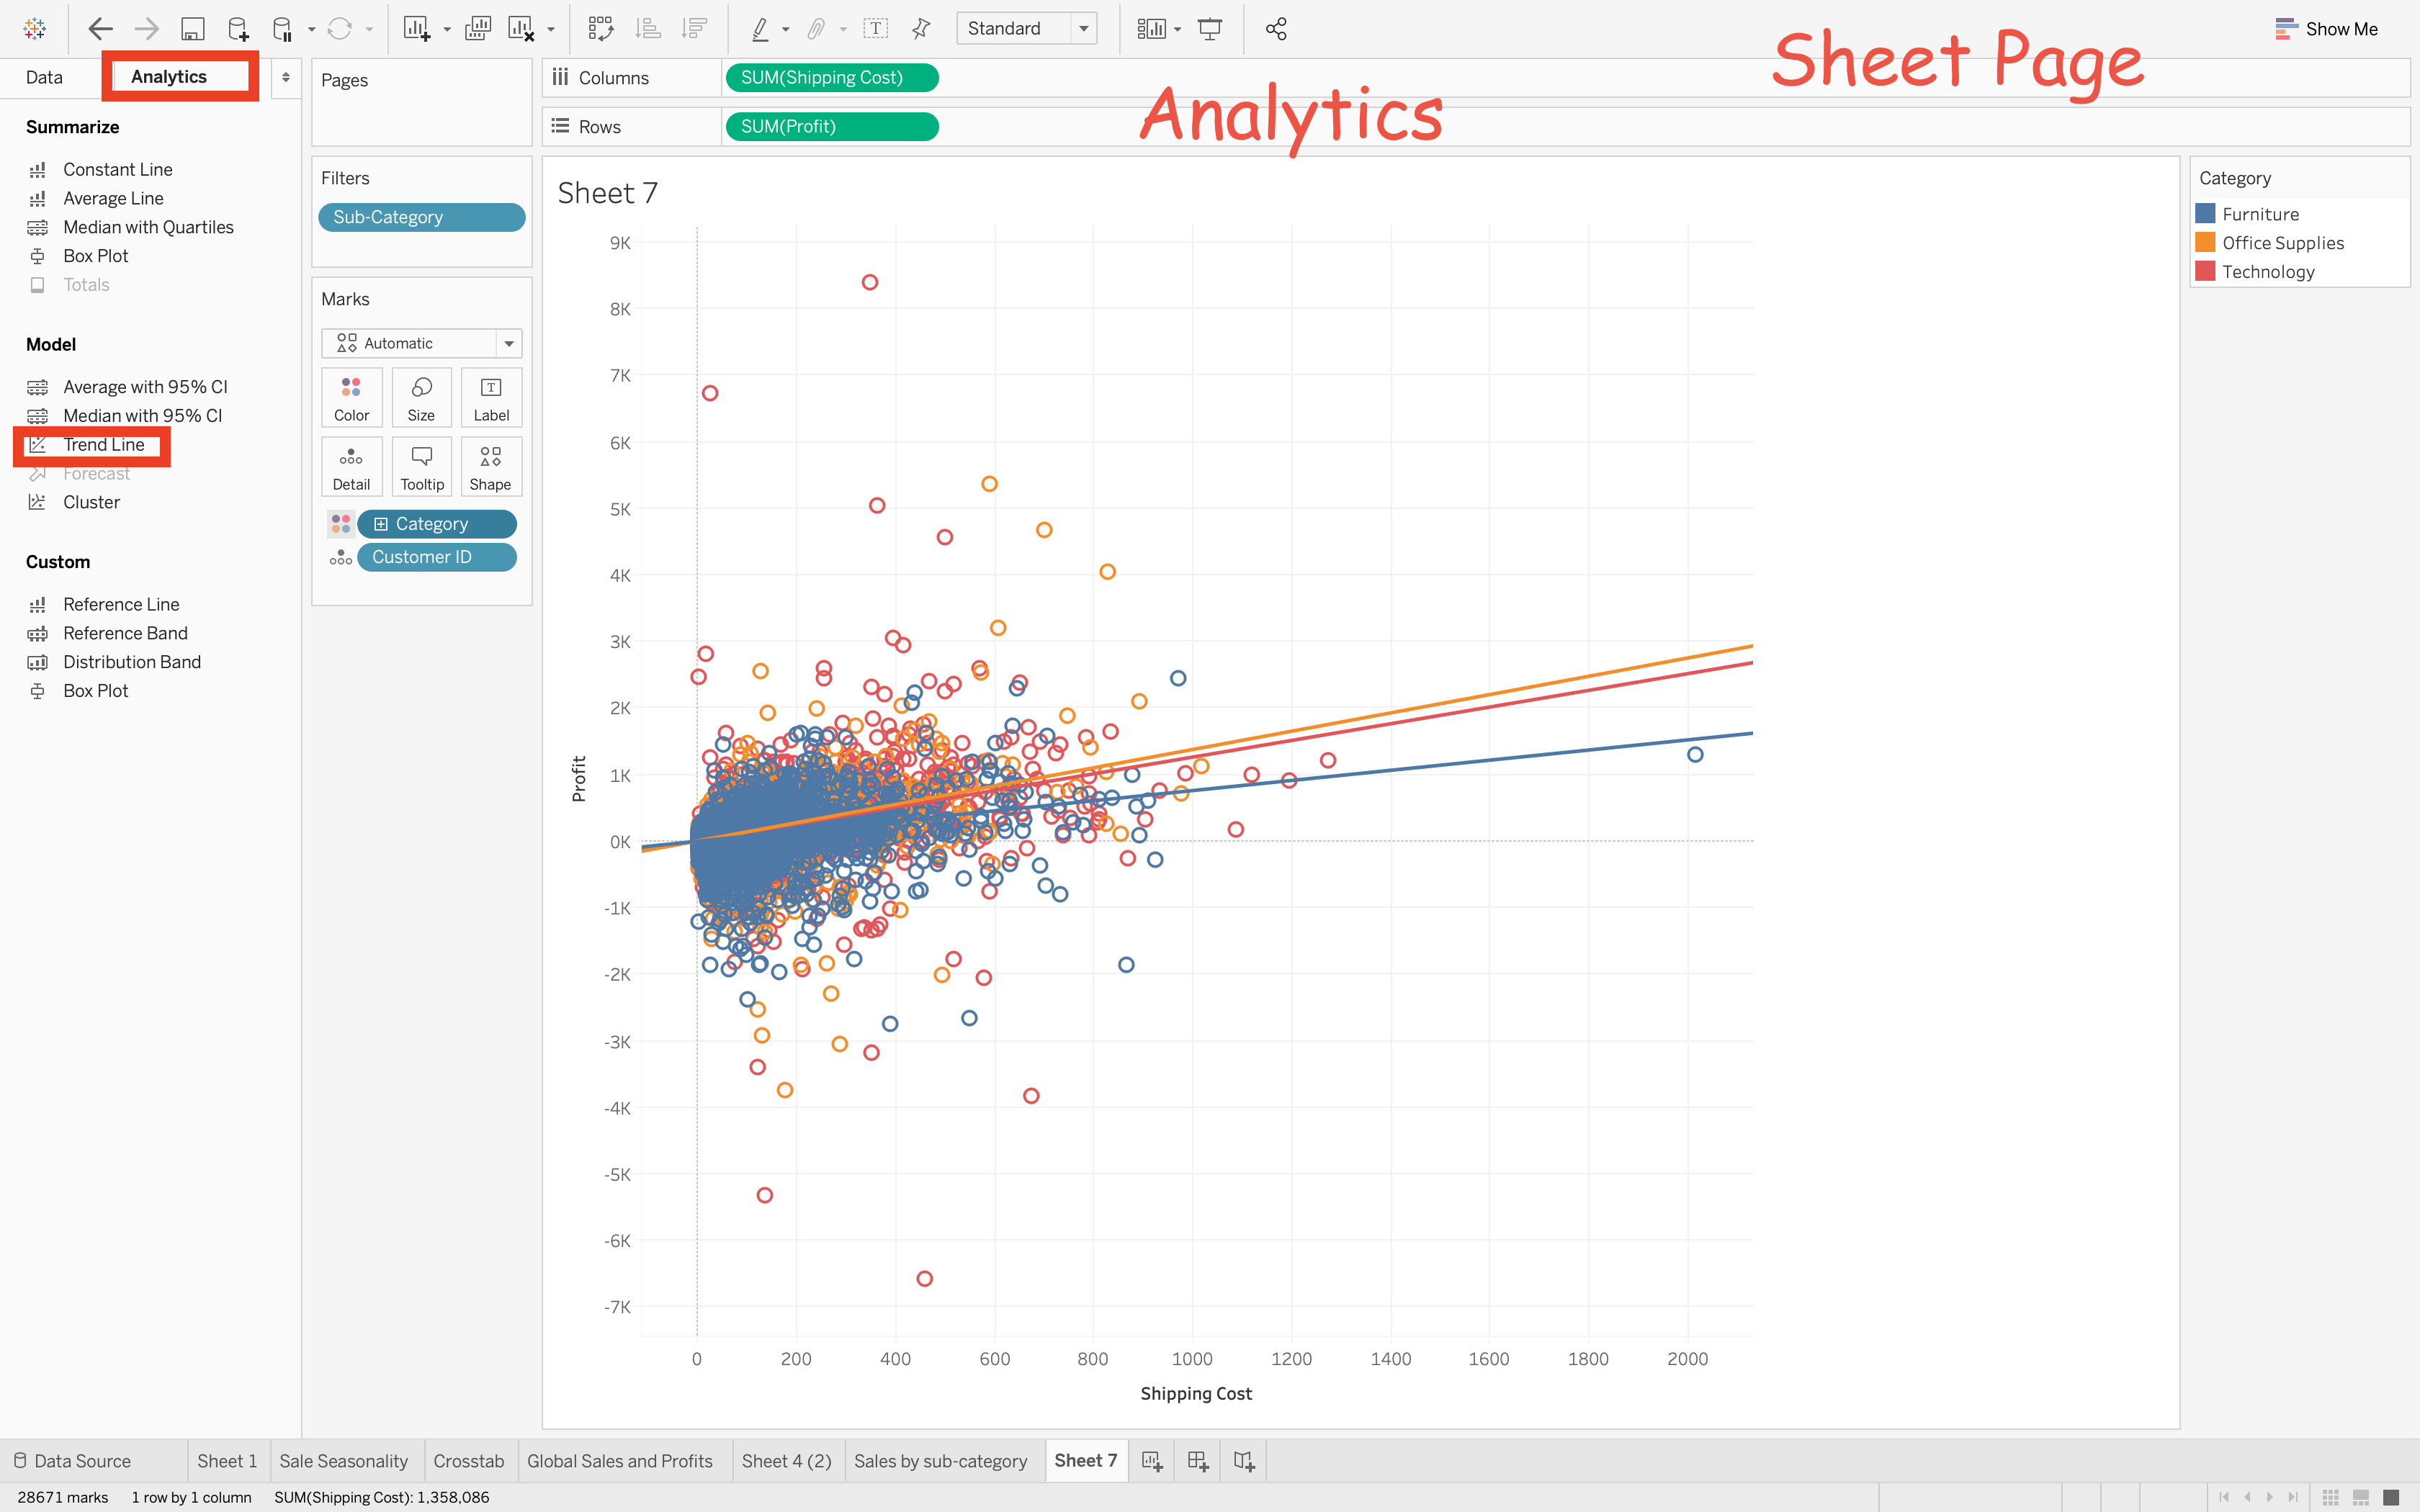Screen dimensions: 2420x1512
Task: Click the Swap Rows and Columns icon
Action: 600,29
